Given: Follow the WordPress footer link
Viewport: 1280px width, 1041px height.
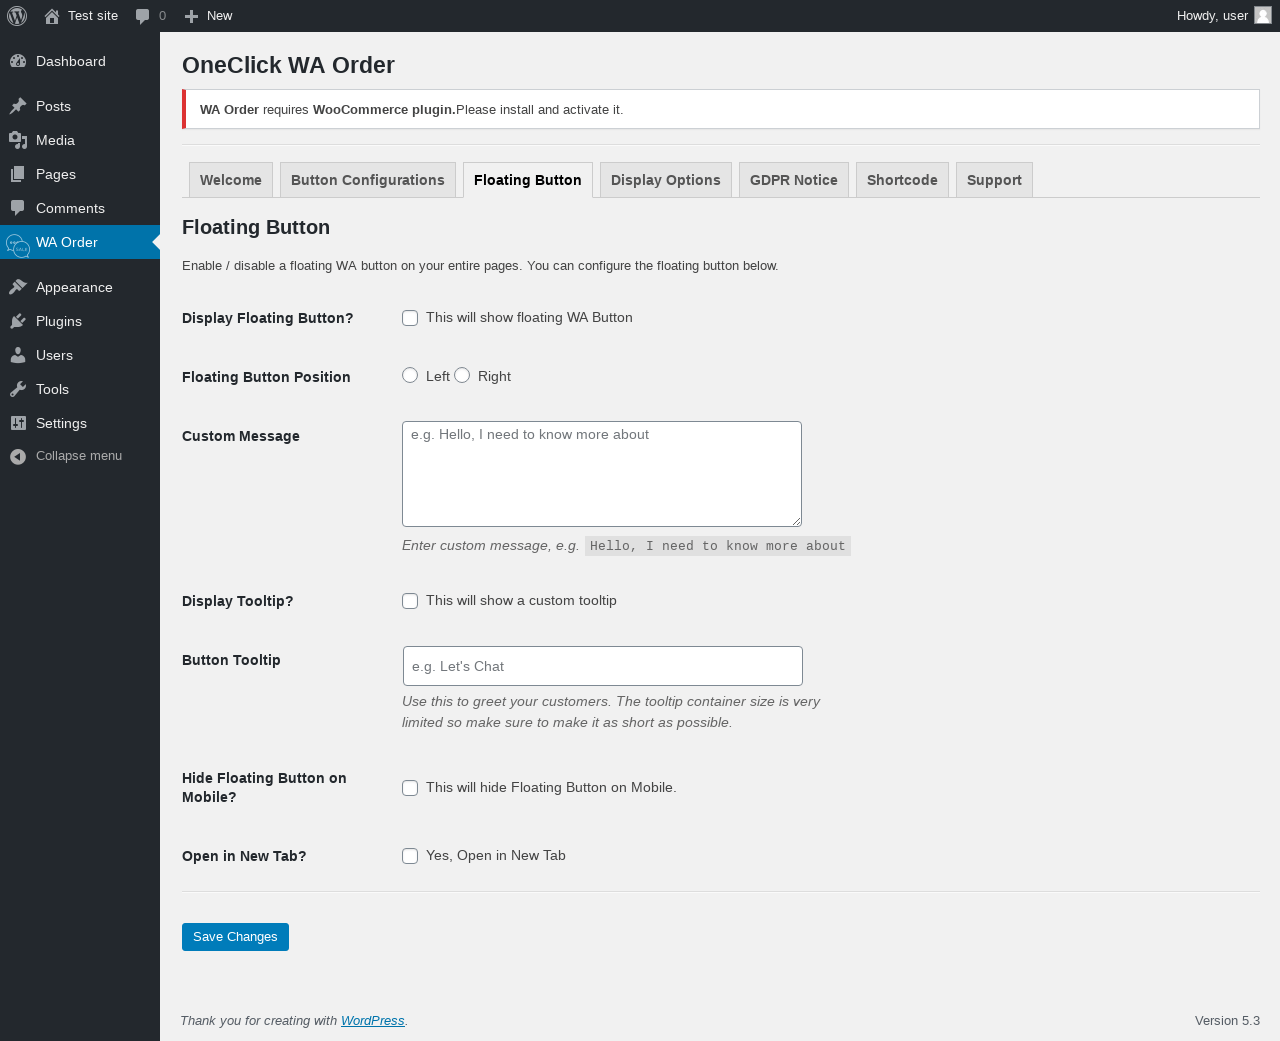Looking at the screenshot, I should pyautogui.click(x=372, y=1020).
